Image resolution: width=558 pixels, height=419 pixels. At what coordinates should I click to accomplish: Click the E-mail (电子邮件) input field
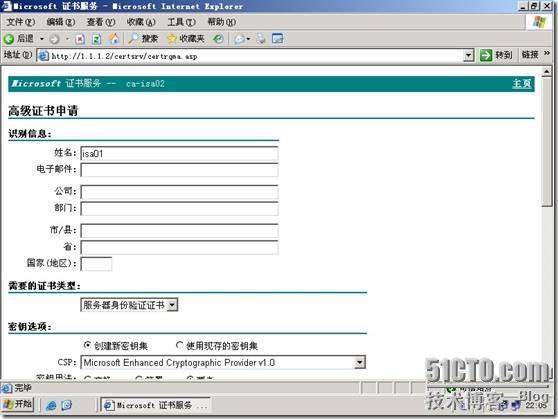point(179,170)
